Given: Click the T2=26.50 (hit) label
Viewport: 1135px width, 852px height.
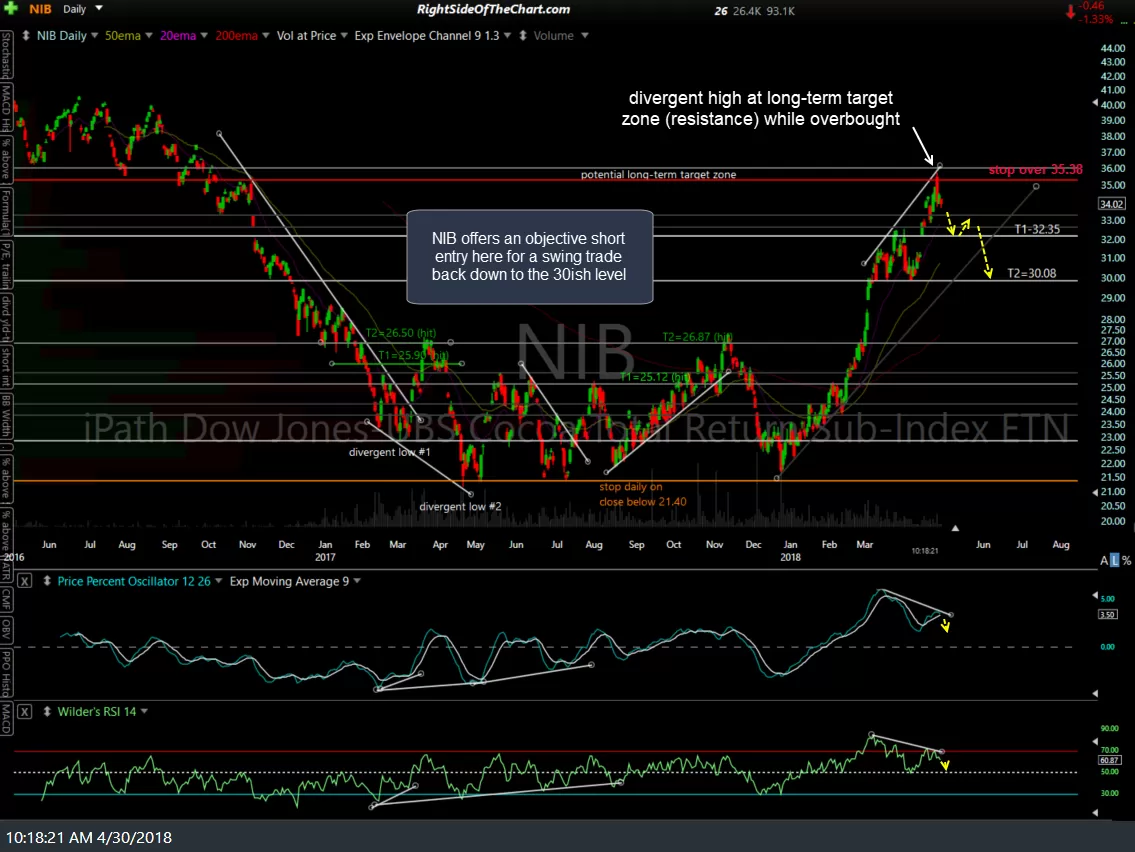Looking at the screenshot, I should [x=400, y=333].
